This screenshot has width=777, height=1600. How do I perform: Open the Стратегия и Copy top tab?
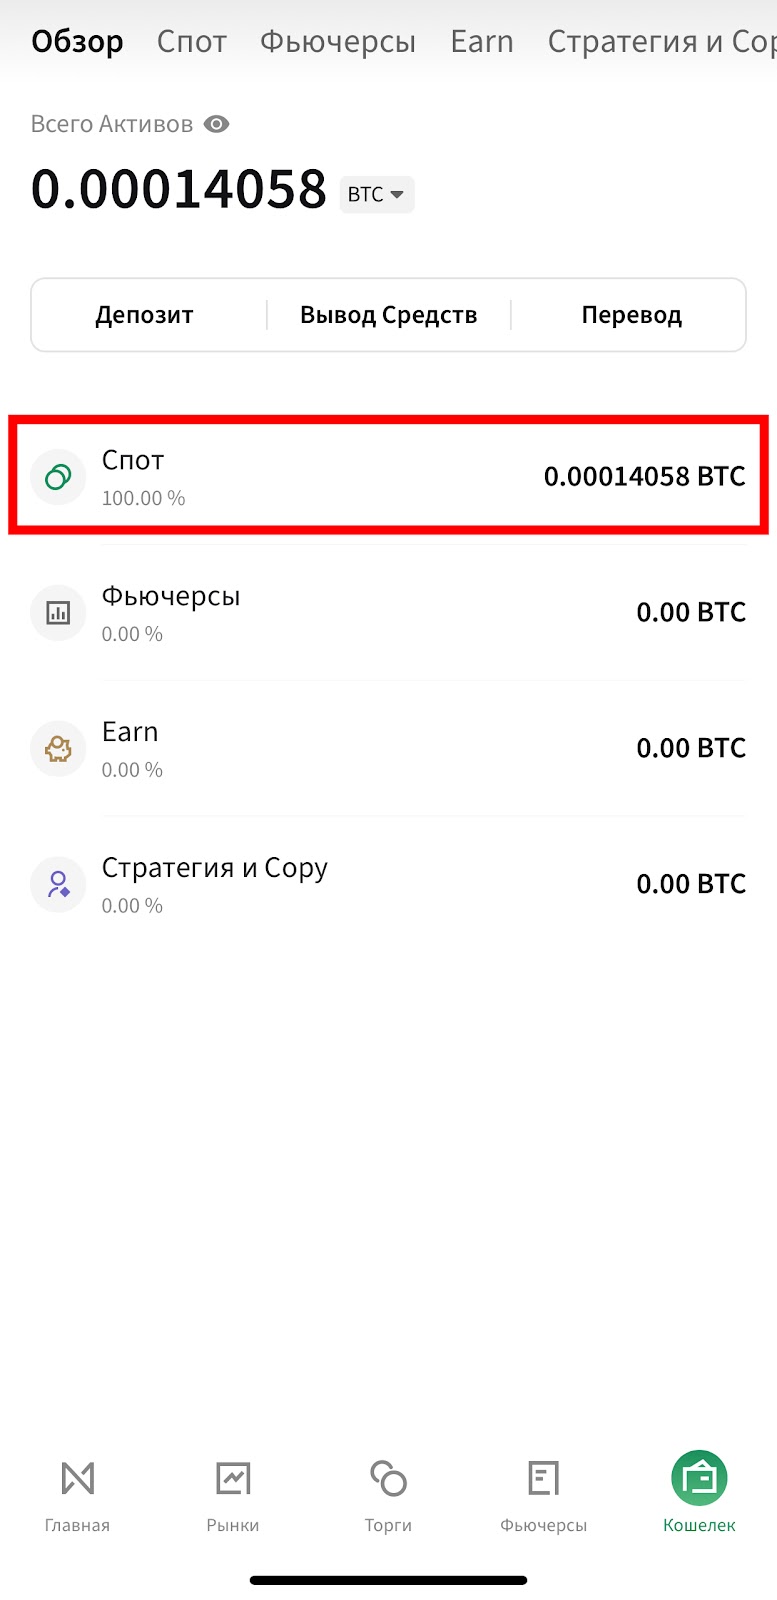tap(662, 41)
